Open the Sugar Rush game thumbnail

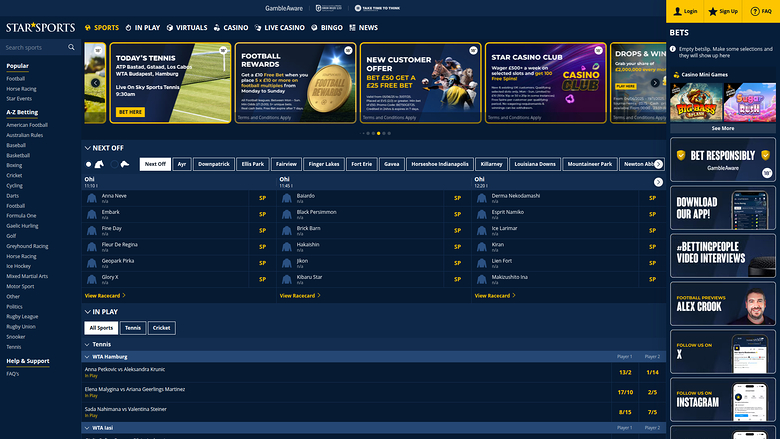[750, 102]
